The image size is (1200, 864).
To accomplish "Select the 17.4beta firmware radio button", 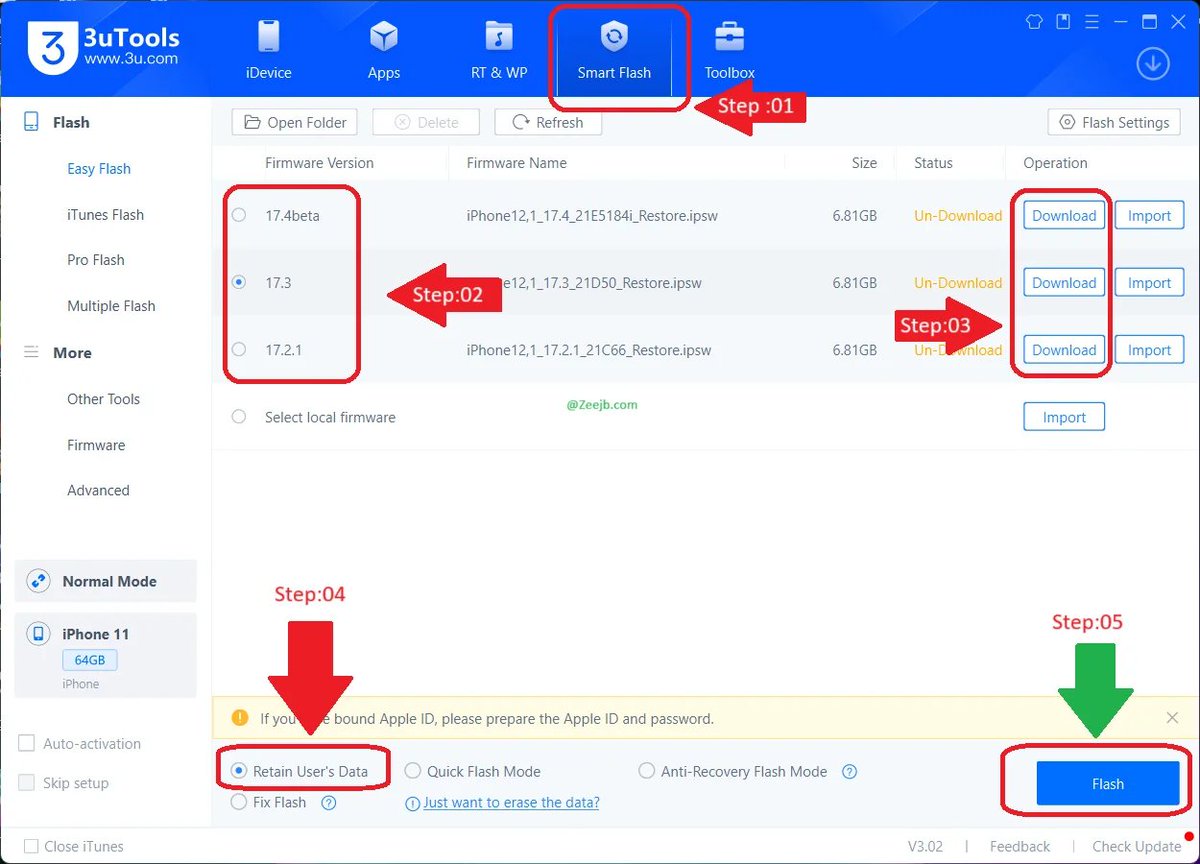I will [x=238, y=215].
